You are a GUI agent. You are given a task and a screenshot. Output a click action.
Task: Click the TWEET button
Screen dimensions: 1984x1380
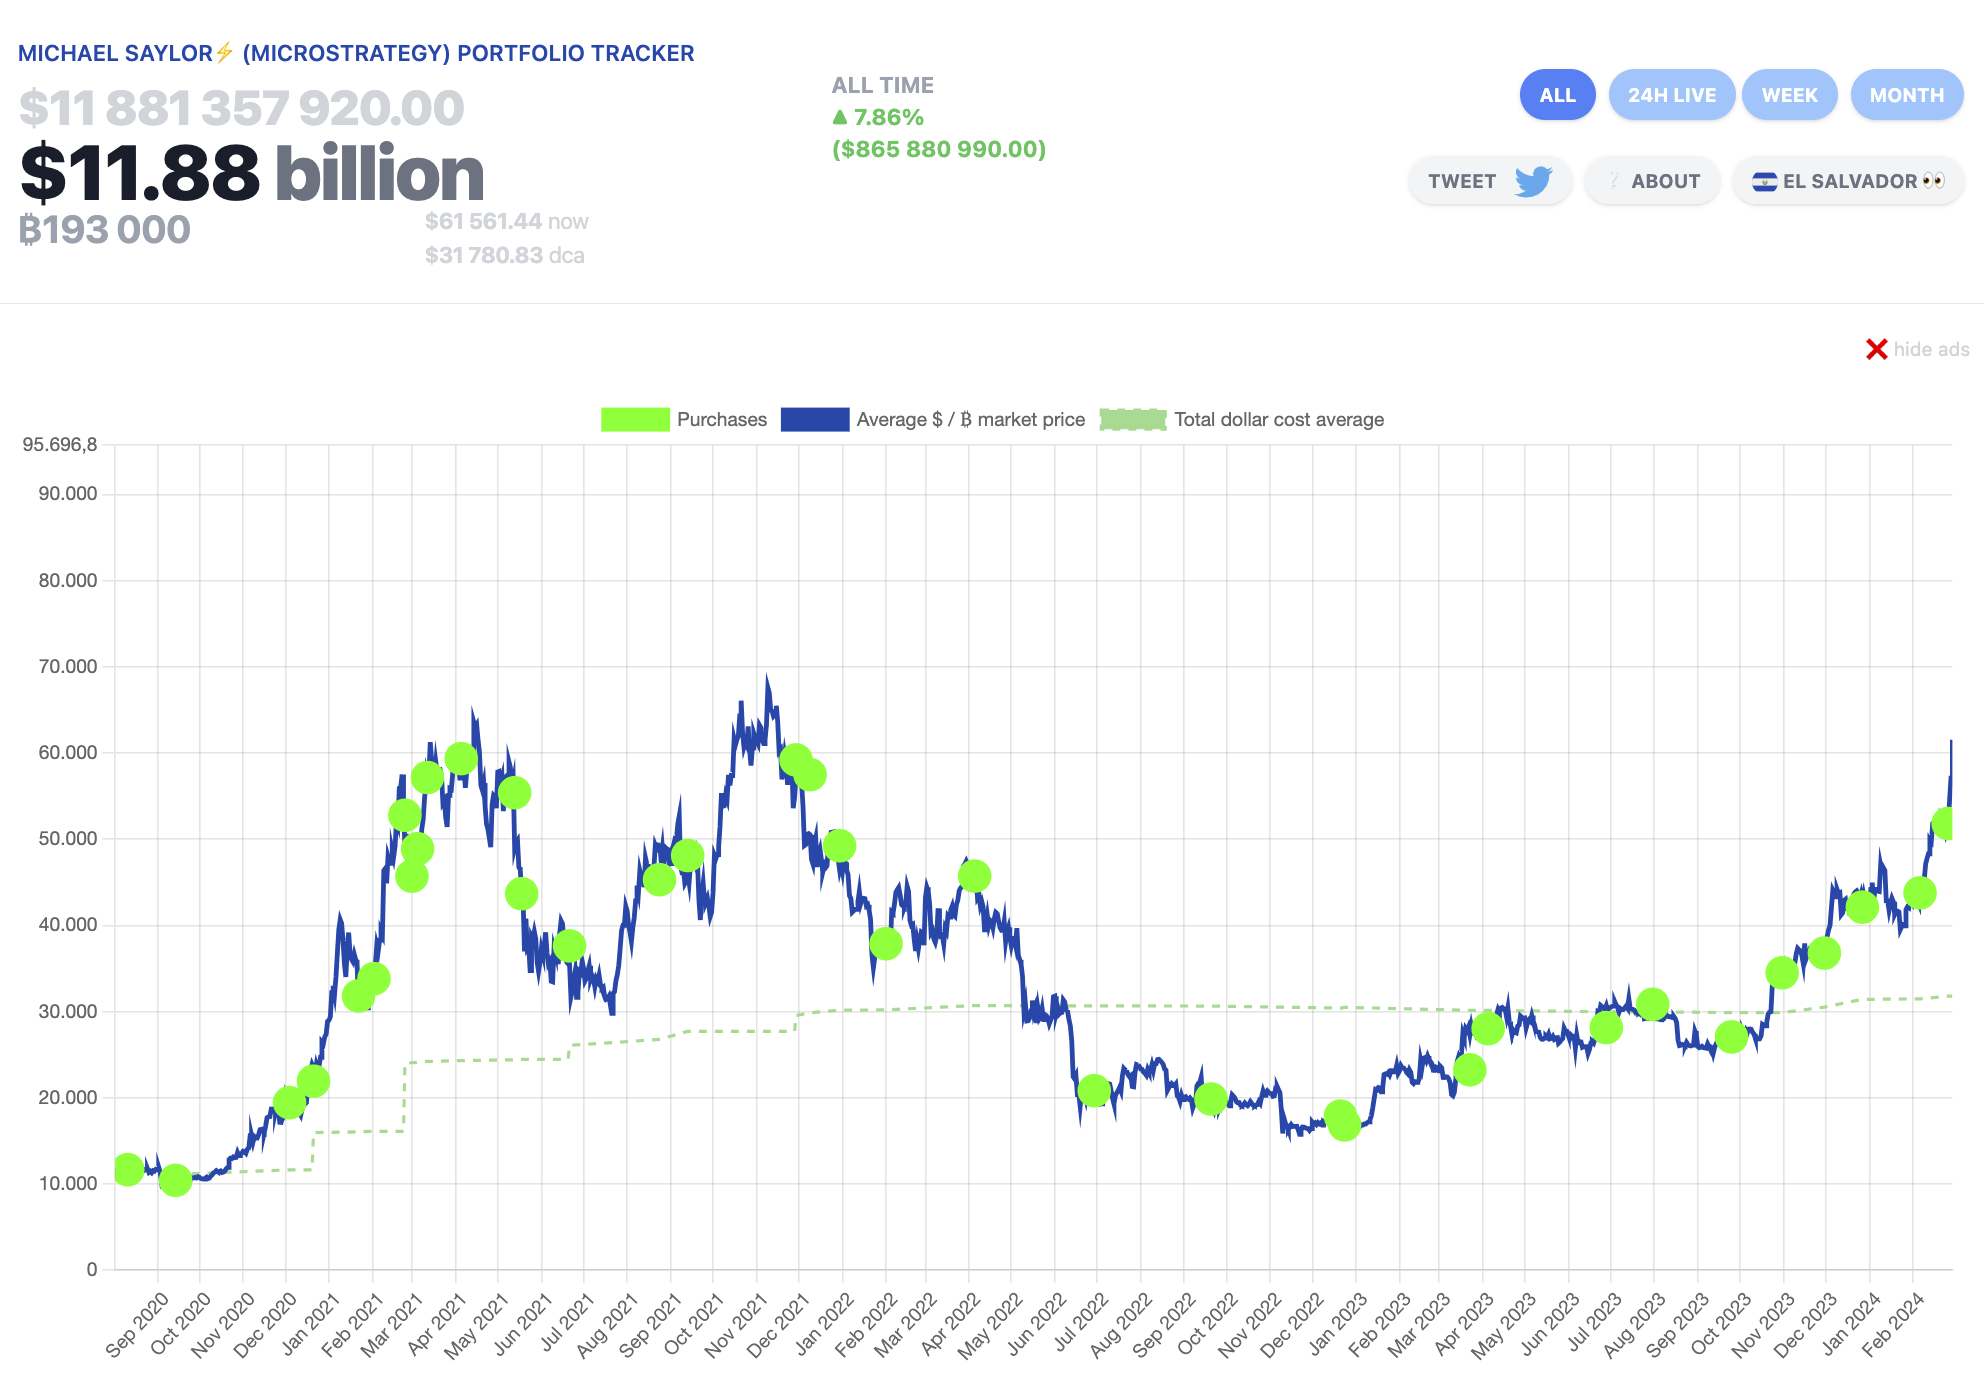(x=1490, y=181)
